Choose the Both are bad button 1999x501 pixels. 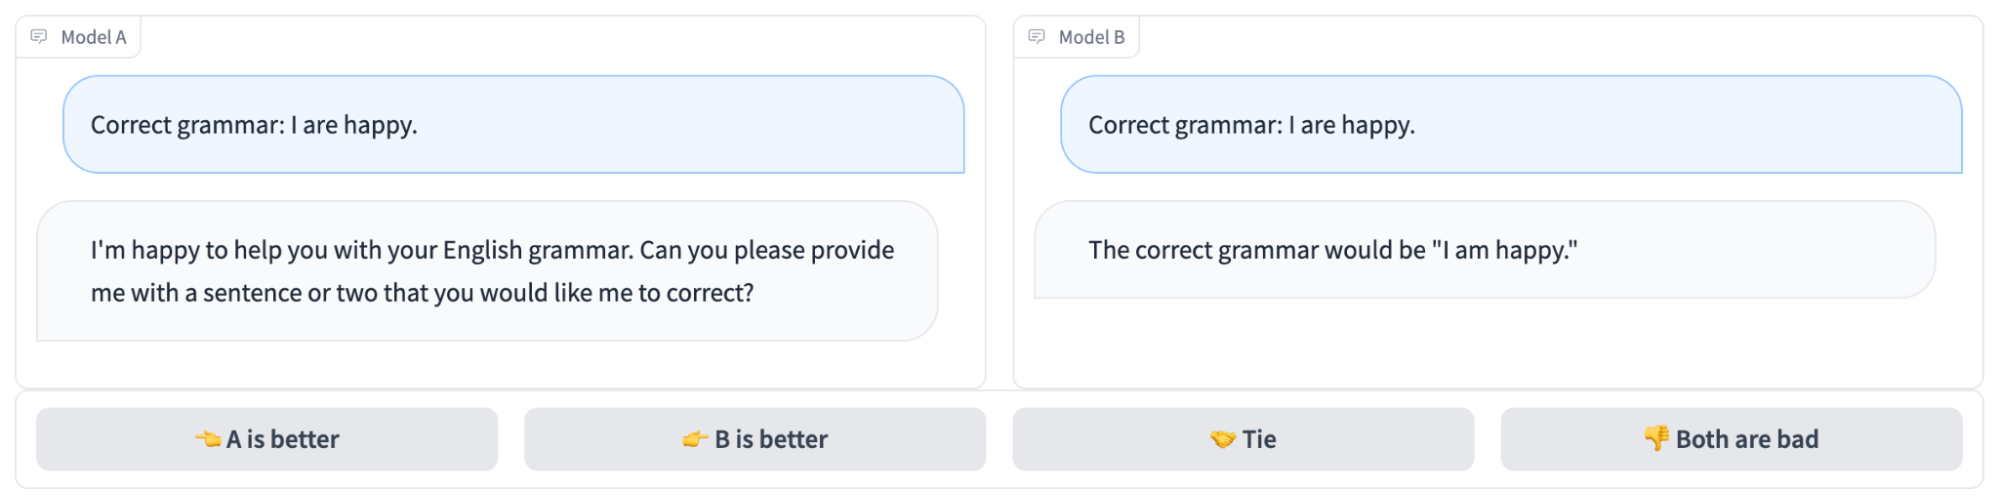1731,439
